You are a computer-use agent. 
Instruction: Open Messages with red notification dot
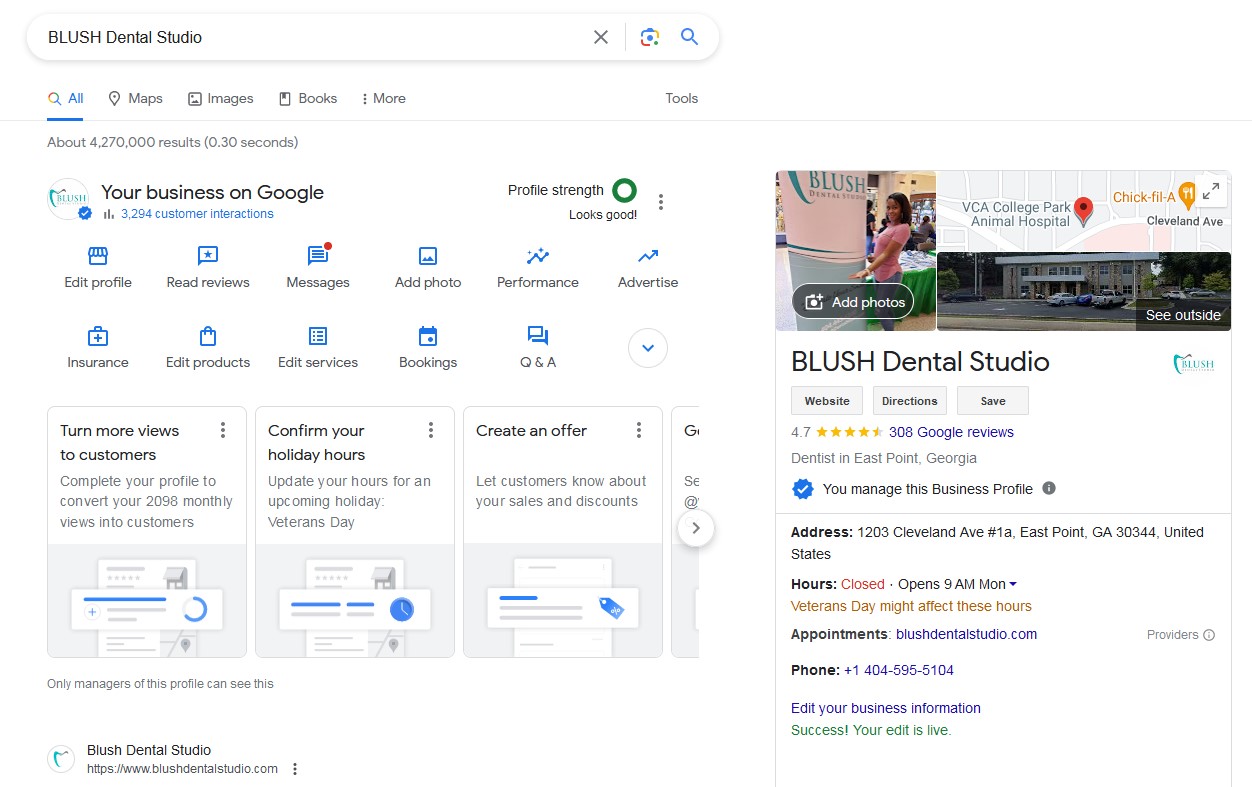pos(318,256)
